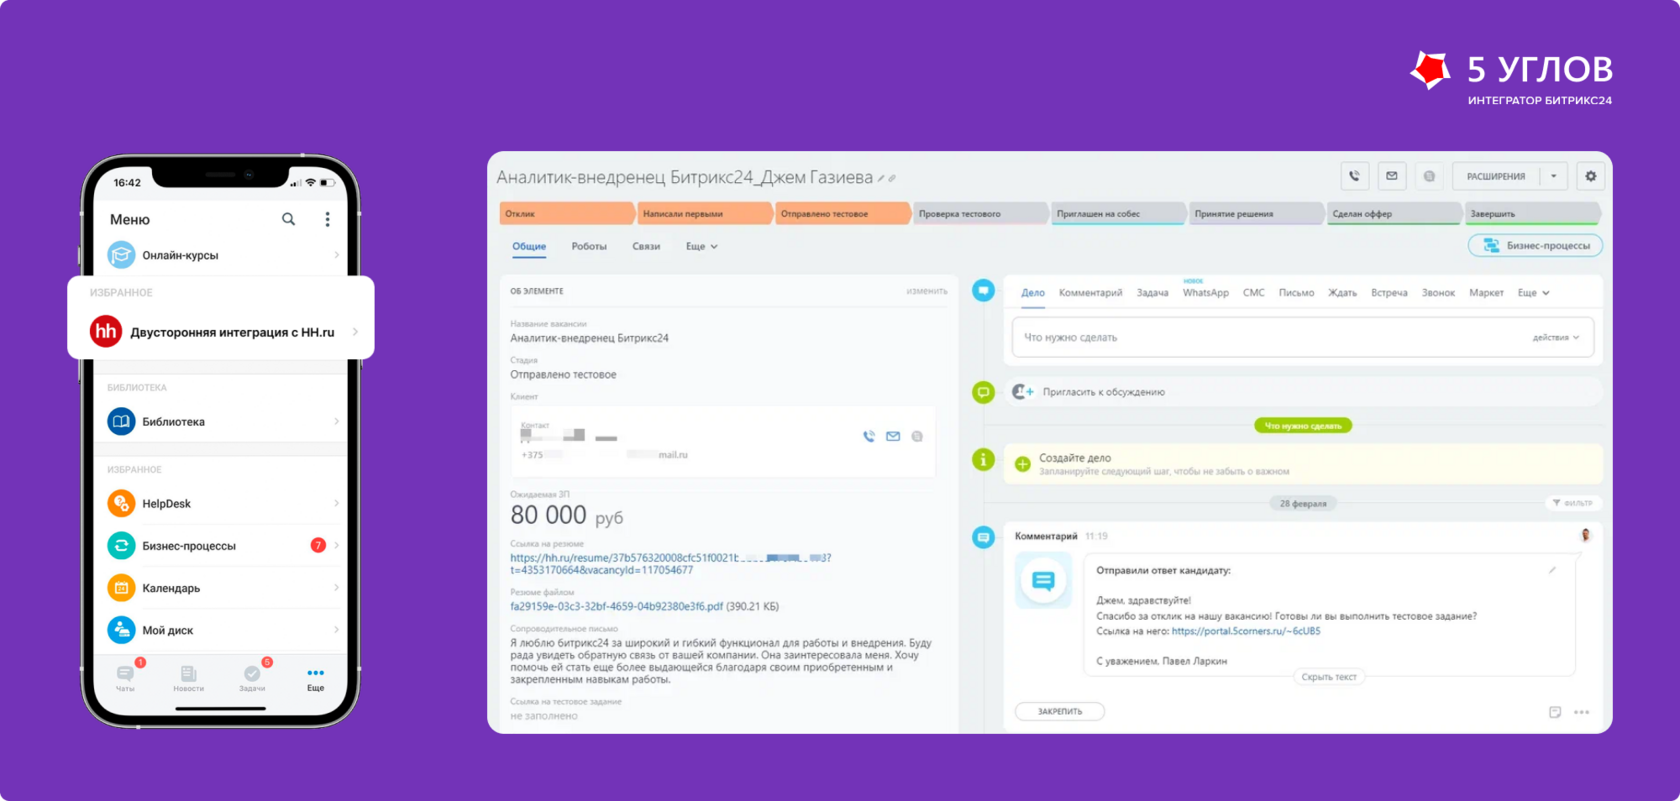This screenshot has width=1680, height=801.
Task: Open the Мой диск icon on phone
Action: [x=121, y=629]
